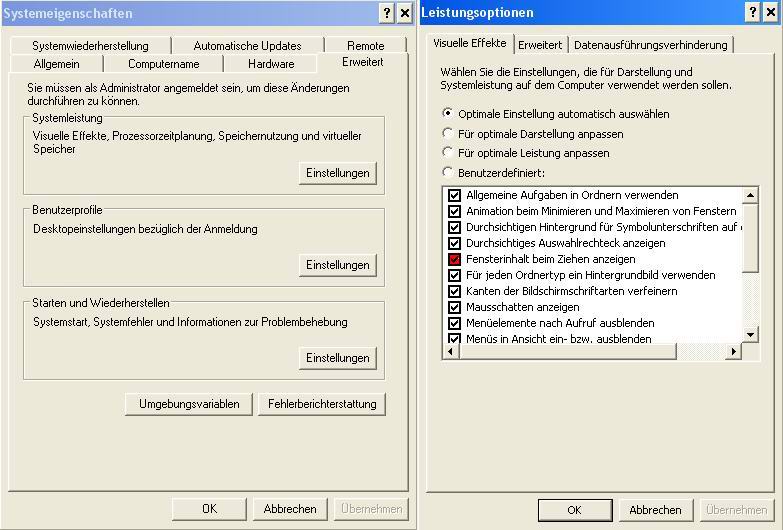The height and width of the screenshot is (530, 783).
Task: Switch to the Hardware tab
Action: pyautogui.click(x=271, y=64)
